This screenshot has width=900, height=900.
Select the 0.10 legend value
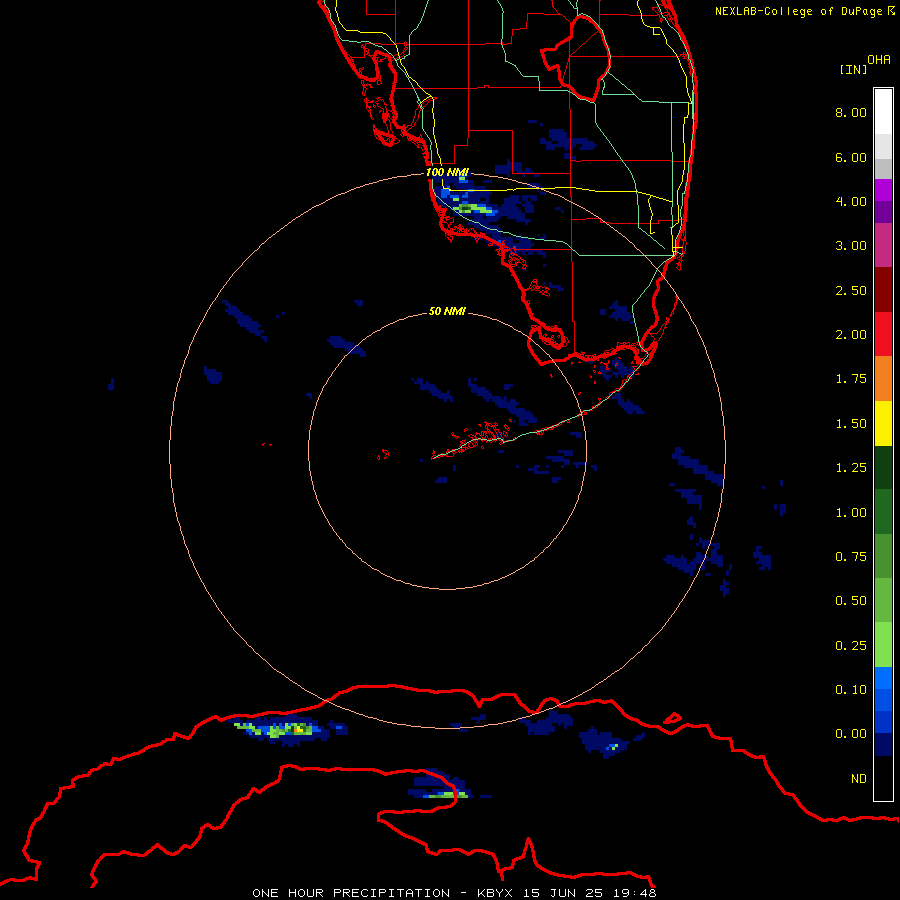point(851,690)
